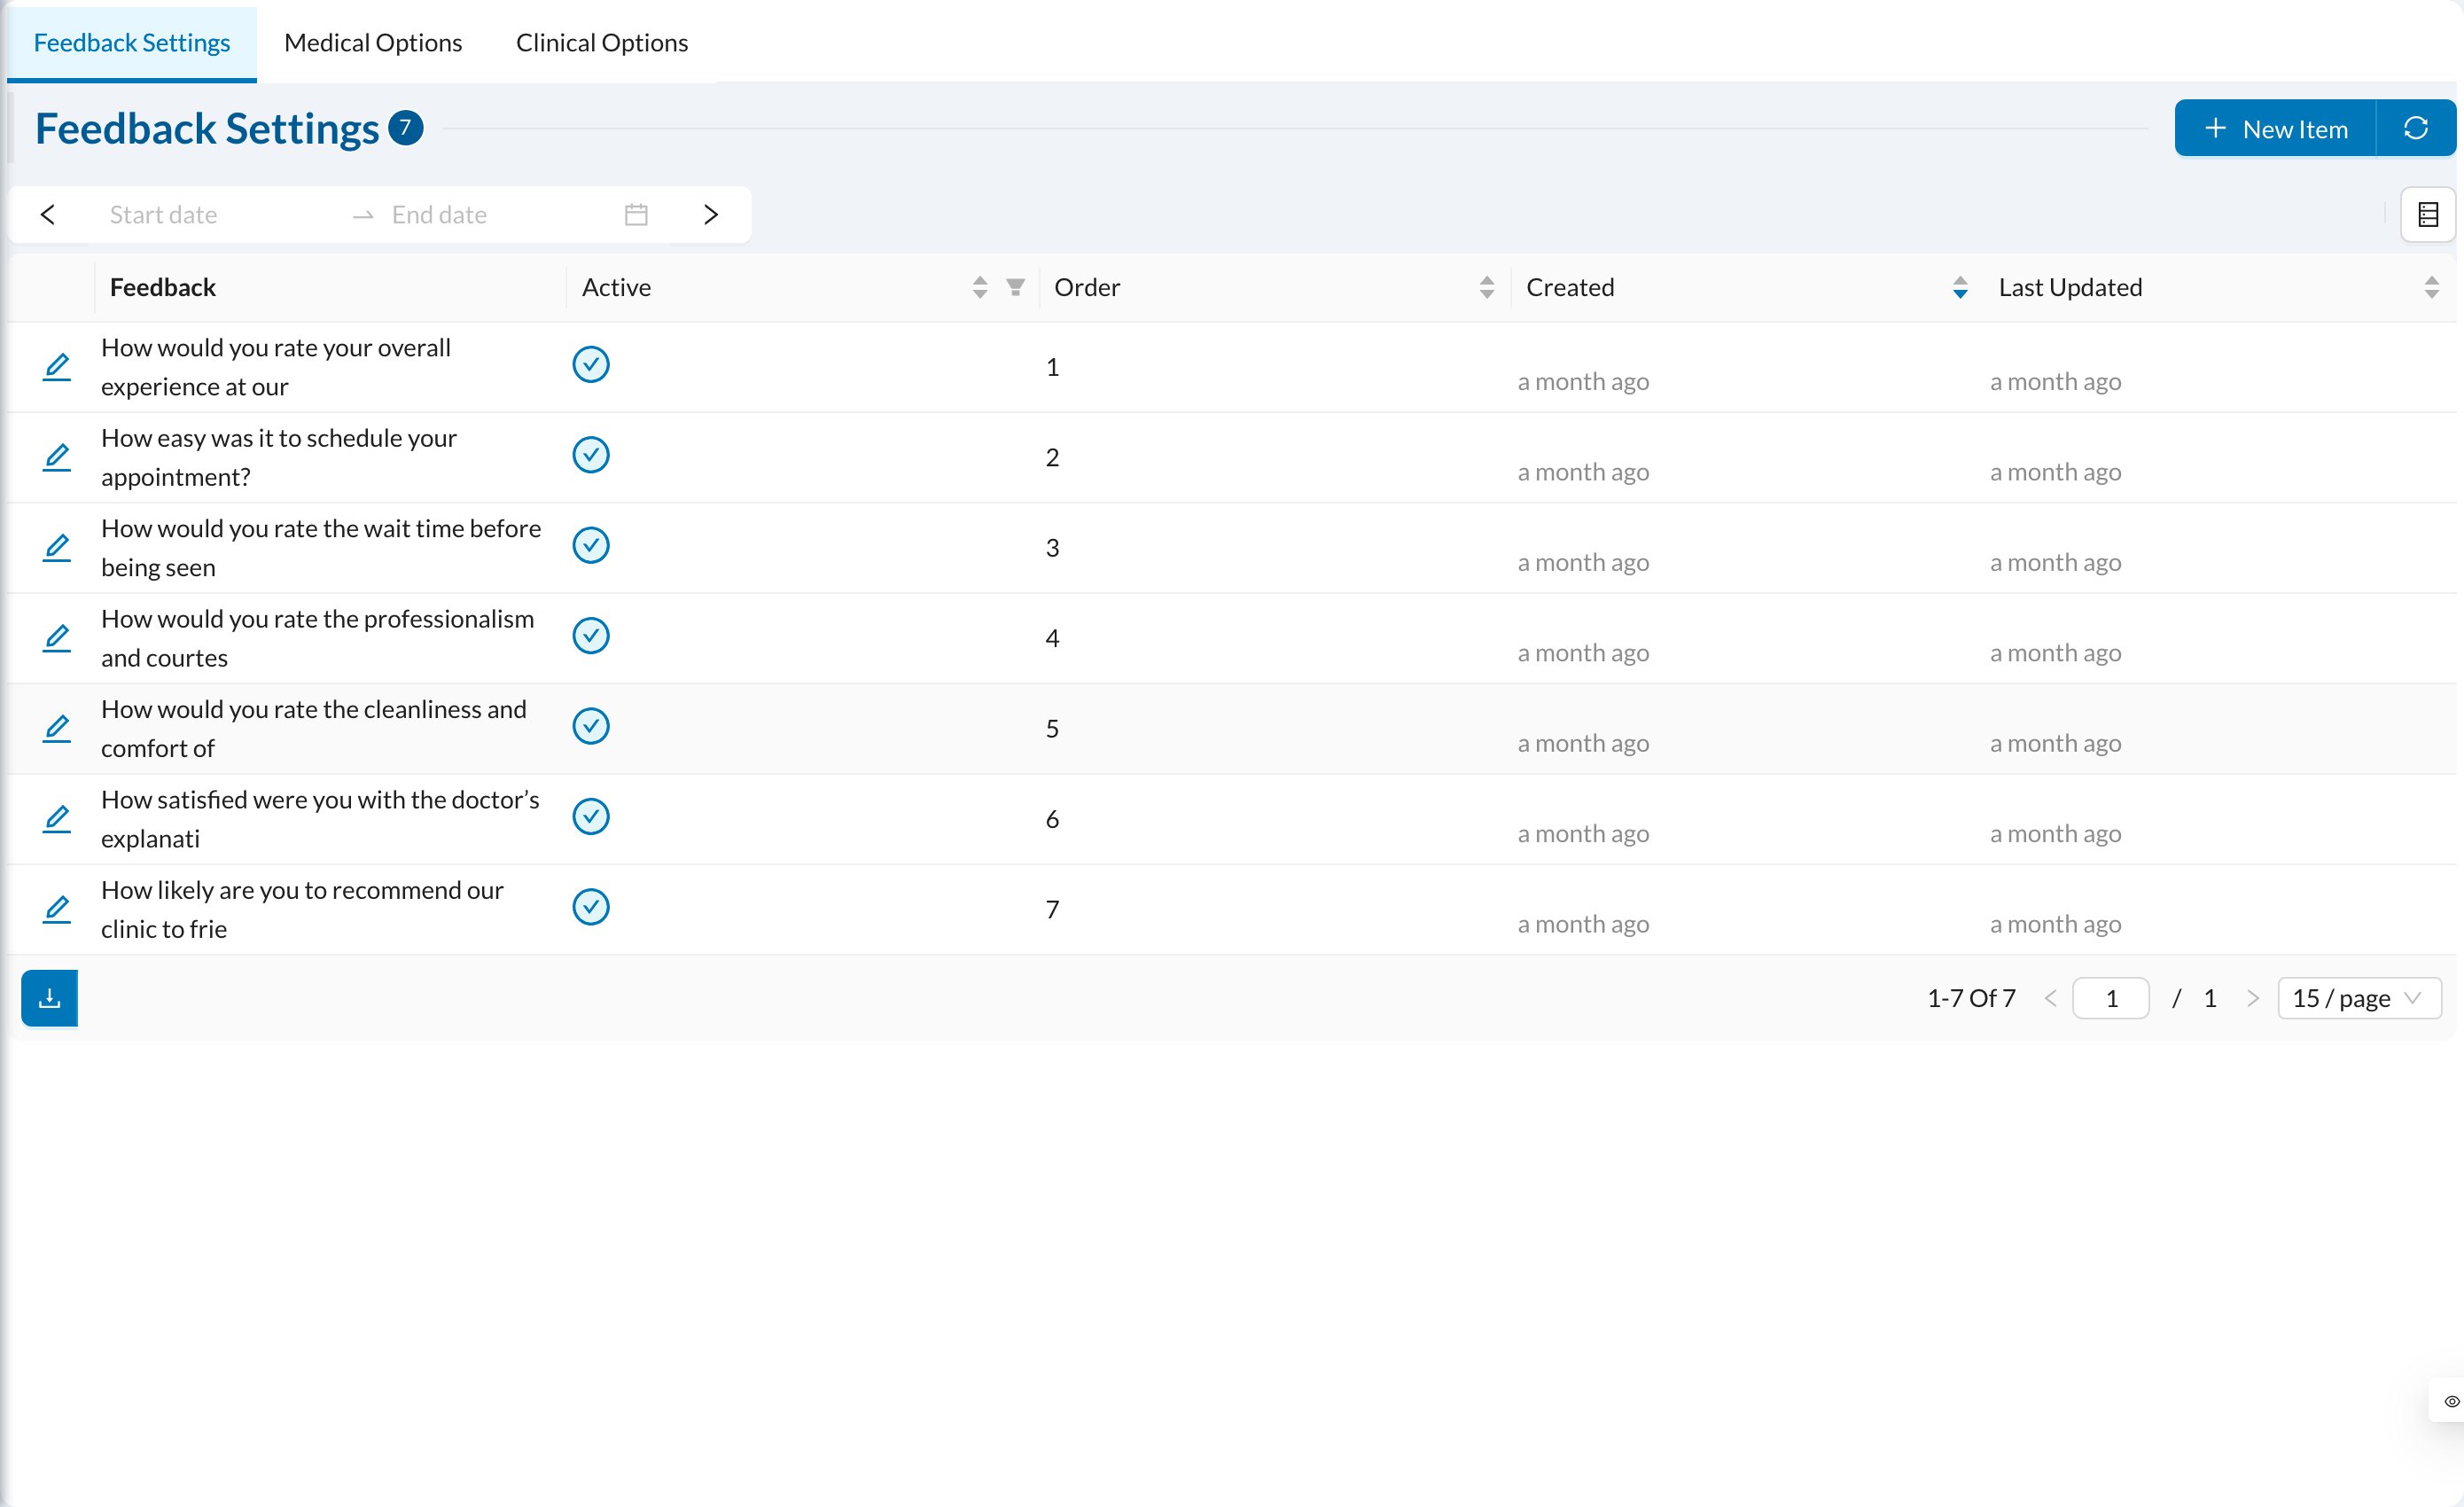Toggle active status for recommend clinic question

click(x=591, y=907)
